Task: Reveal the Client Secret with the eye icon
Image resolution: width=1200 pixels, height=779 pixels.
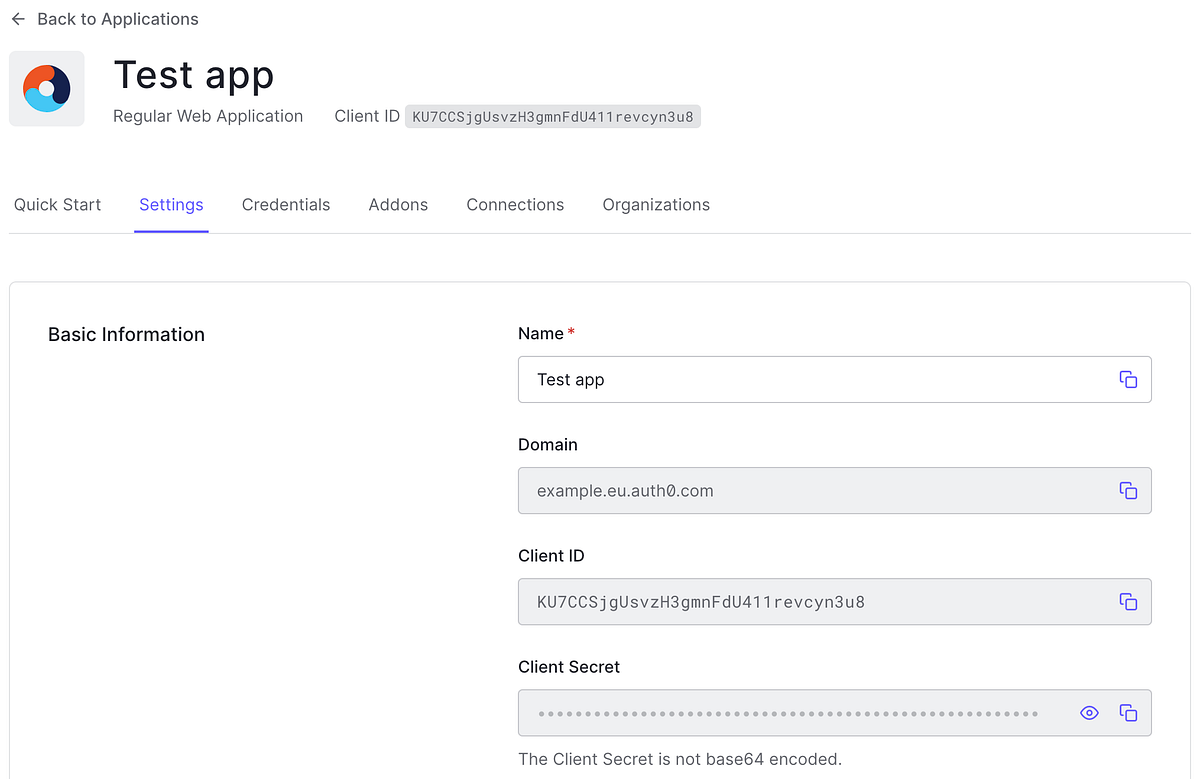Action: (1089, 713)
